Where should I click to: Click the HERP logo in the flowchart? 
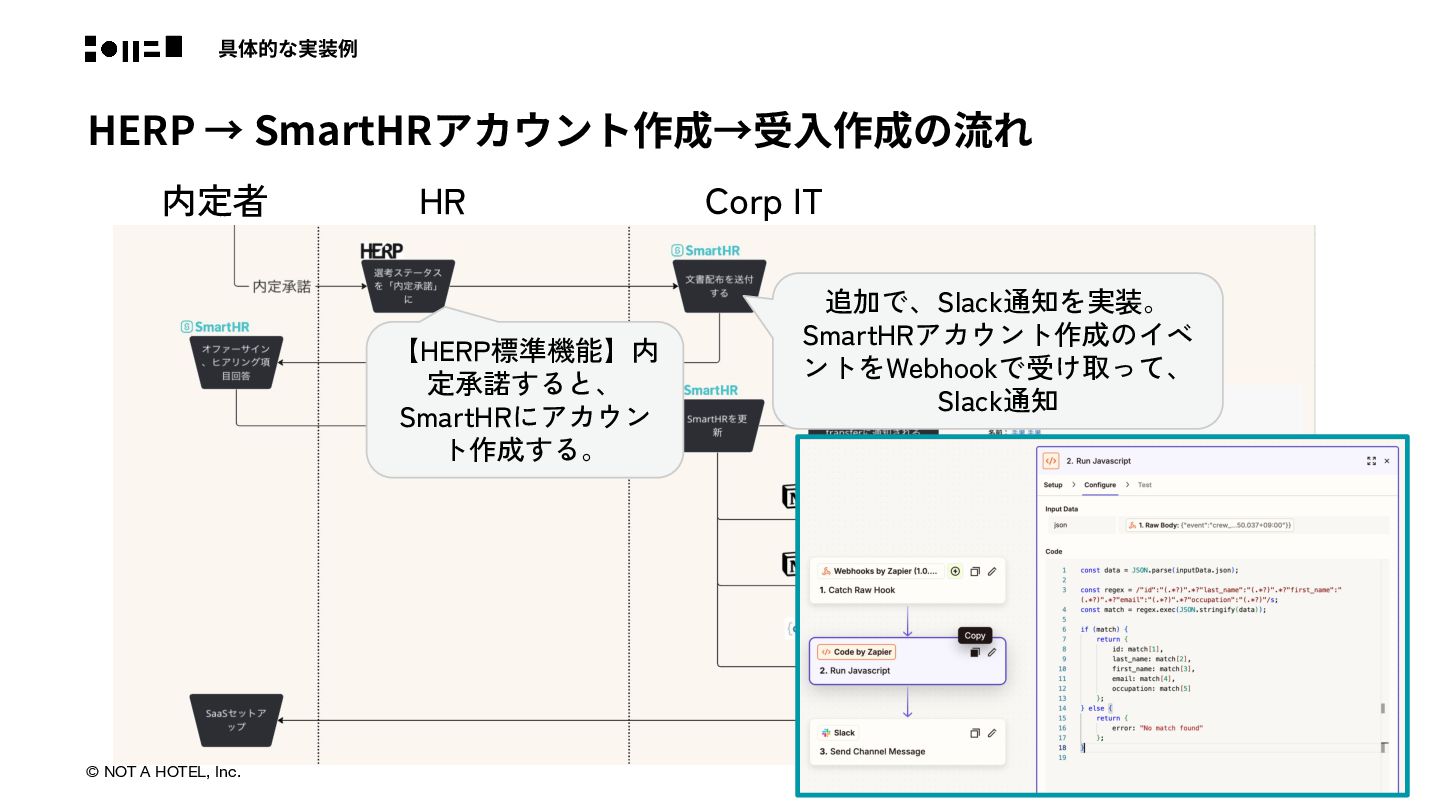tap(382, 251)
